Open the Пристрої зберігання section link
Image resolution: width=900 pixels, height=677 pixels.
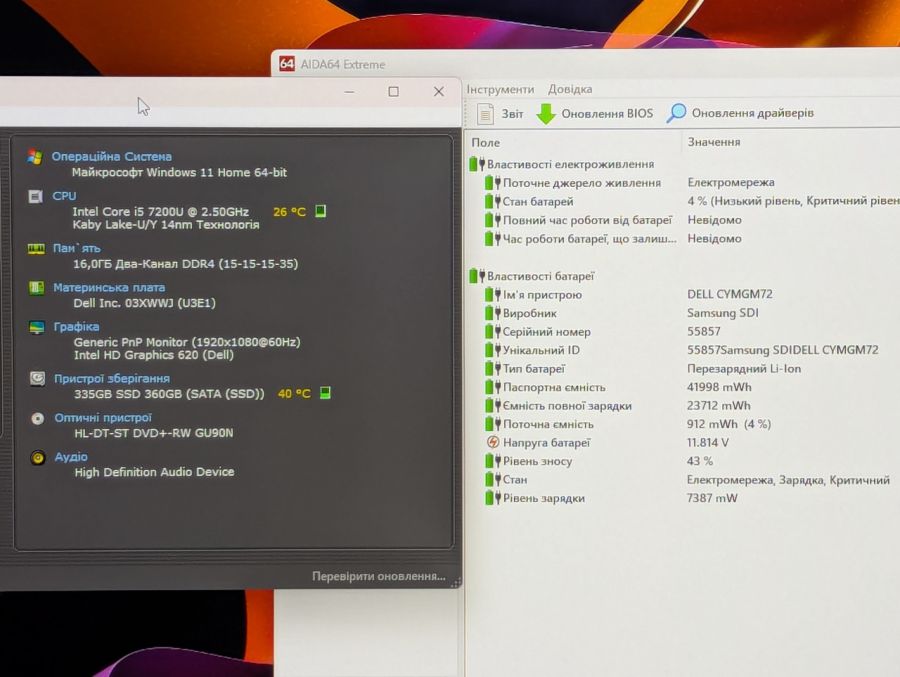(112, 378)
